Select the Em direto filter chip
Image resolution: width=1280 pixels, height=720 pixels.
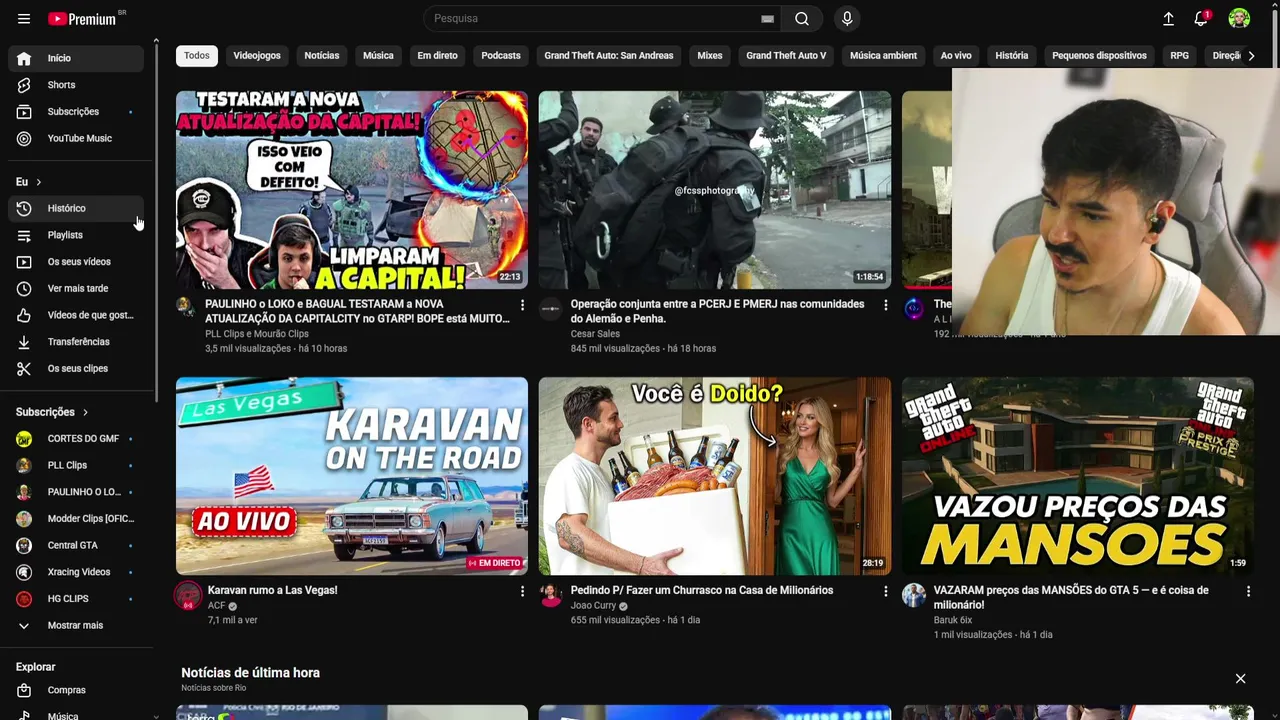coord(437,56)
